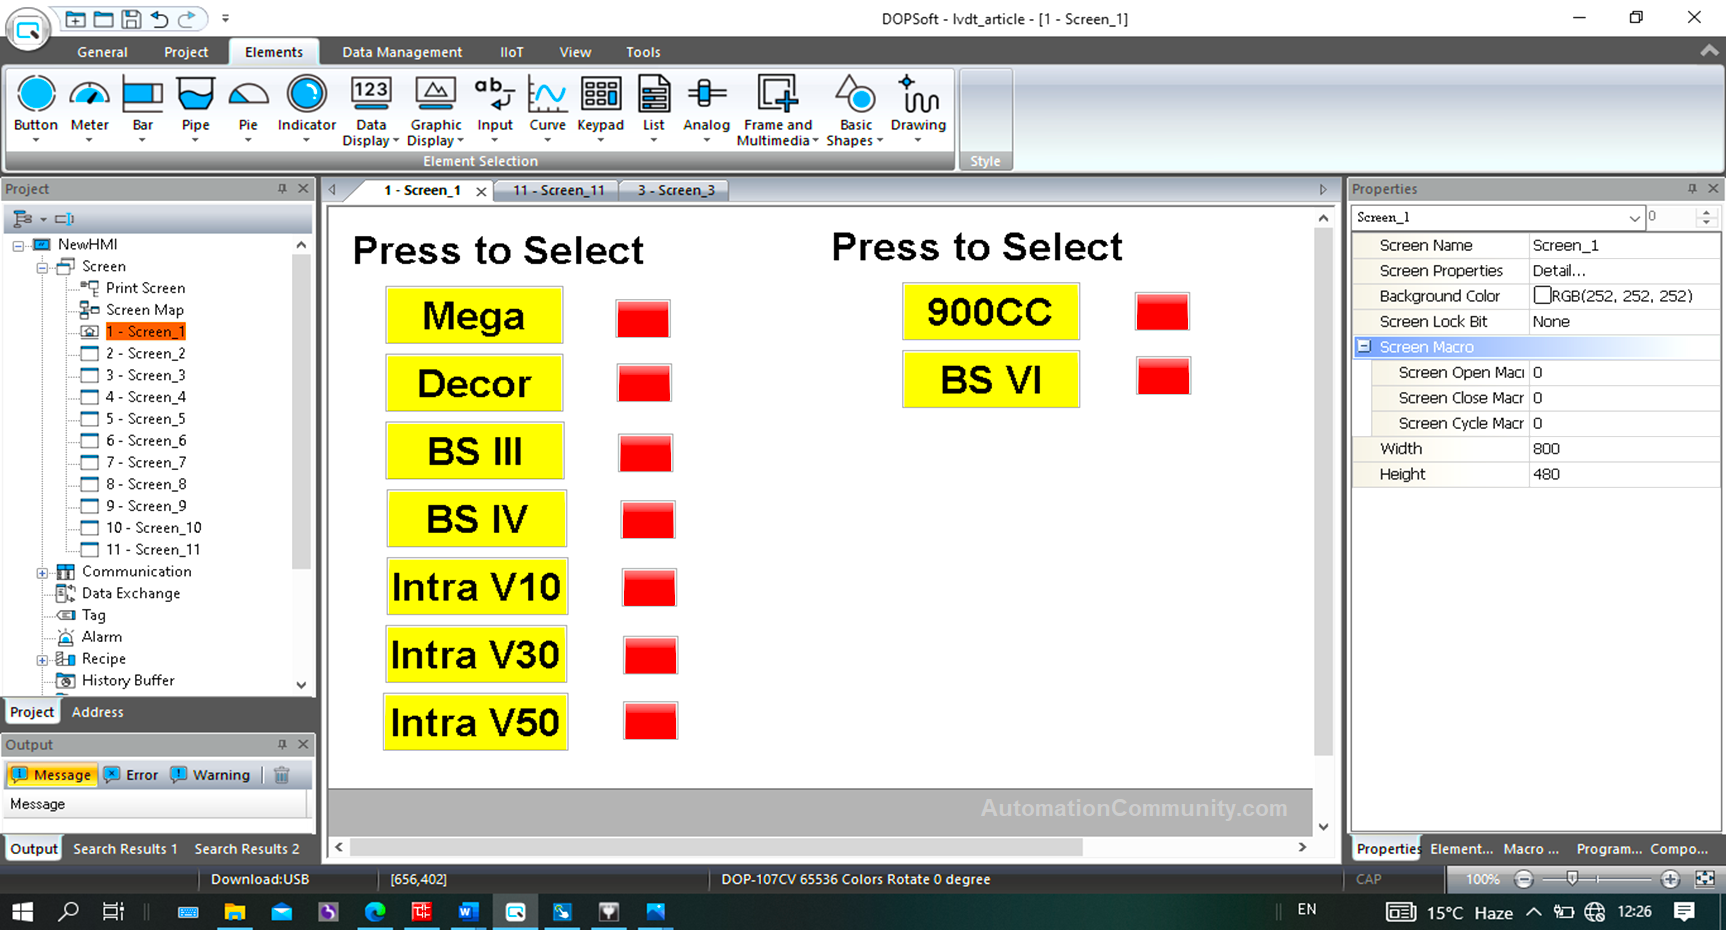Viewport: 1726px width, 930px height.
Task: Select the Curve element tool
Action: coord(547,109)
